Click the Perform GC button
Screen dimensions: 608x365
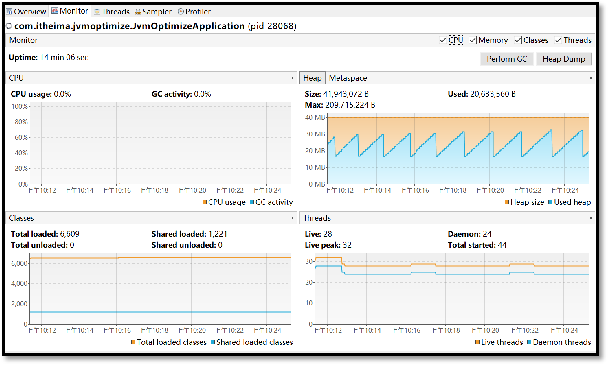[506, 59]
